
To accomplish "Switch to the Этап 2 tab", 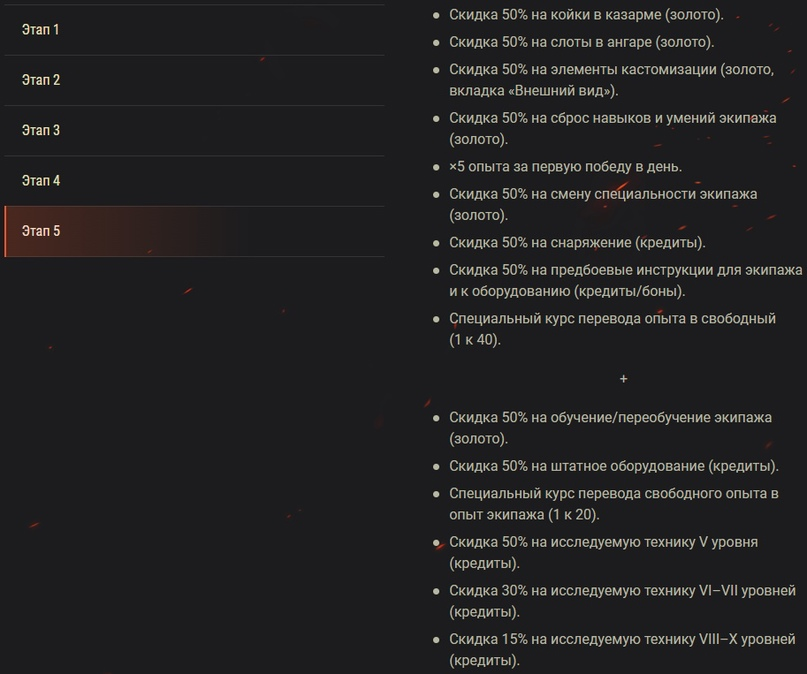I will (41, 80).
